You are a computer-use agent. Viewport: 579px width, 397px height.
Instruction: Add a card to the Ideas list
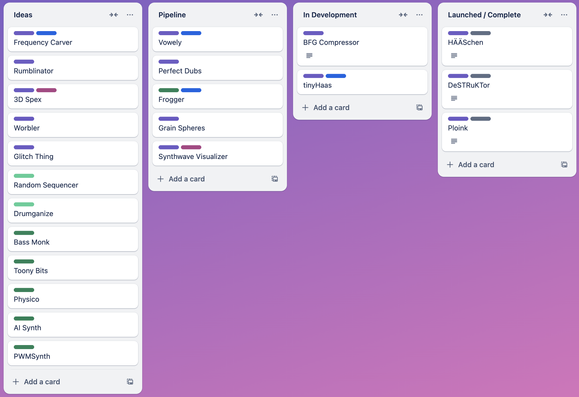tap(37, 381)
